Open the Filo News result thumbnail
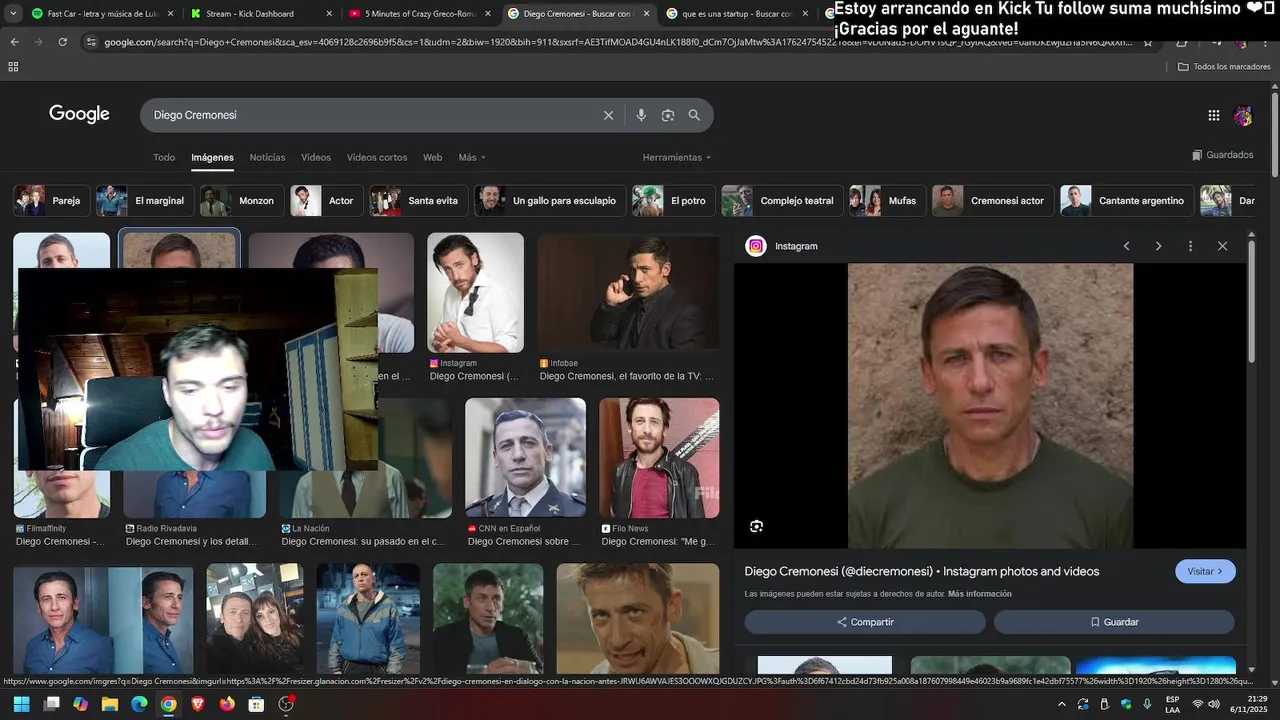The image size is (1280, 720). (x=659, y=457)
